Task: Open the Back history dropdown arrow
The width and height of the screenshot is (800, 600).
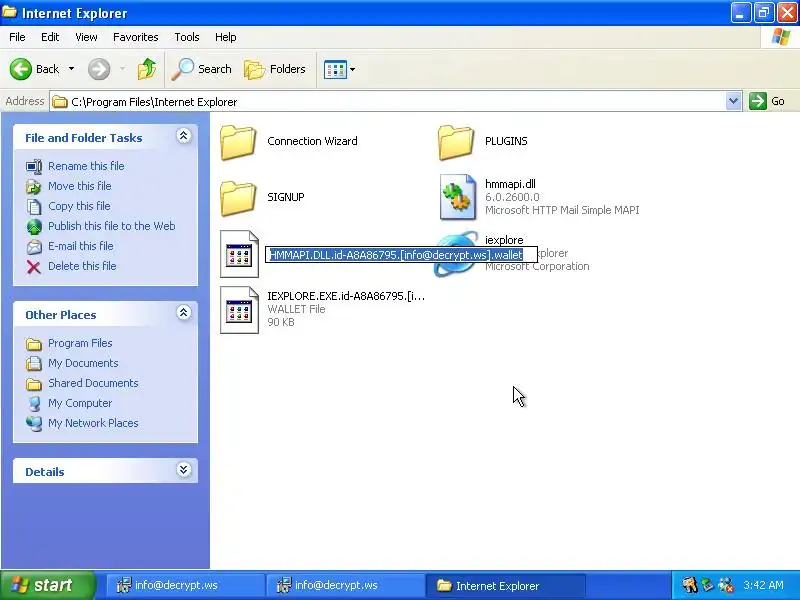Action: pyautogui.click(x=71, y=69)
